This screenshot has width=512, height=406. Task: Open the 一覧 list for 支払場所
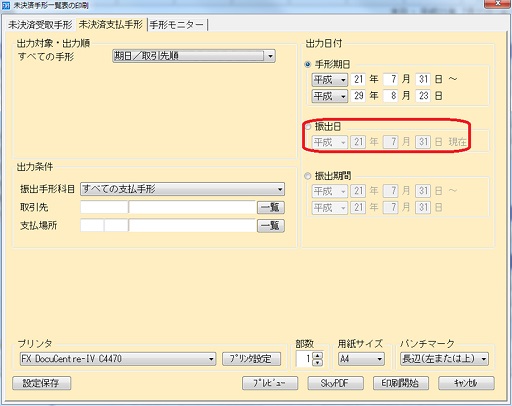tap(271, 226)
